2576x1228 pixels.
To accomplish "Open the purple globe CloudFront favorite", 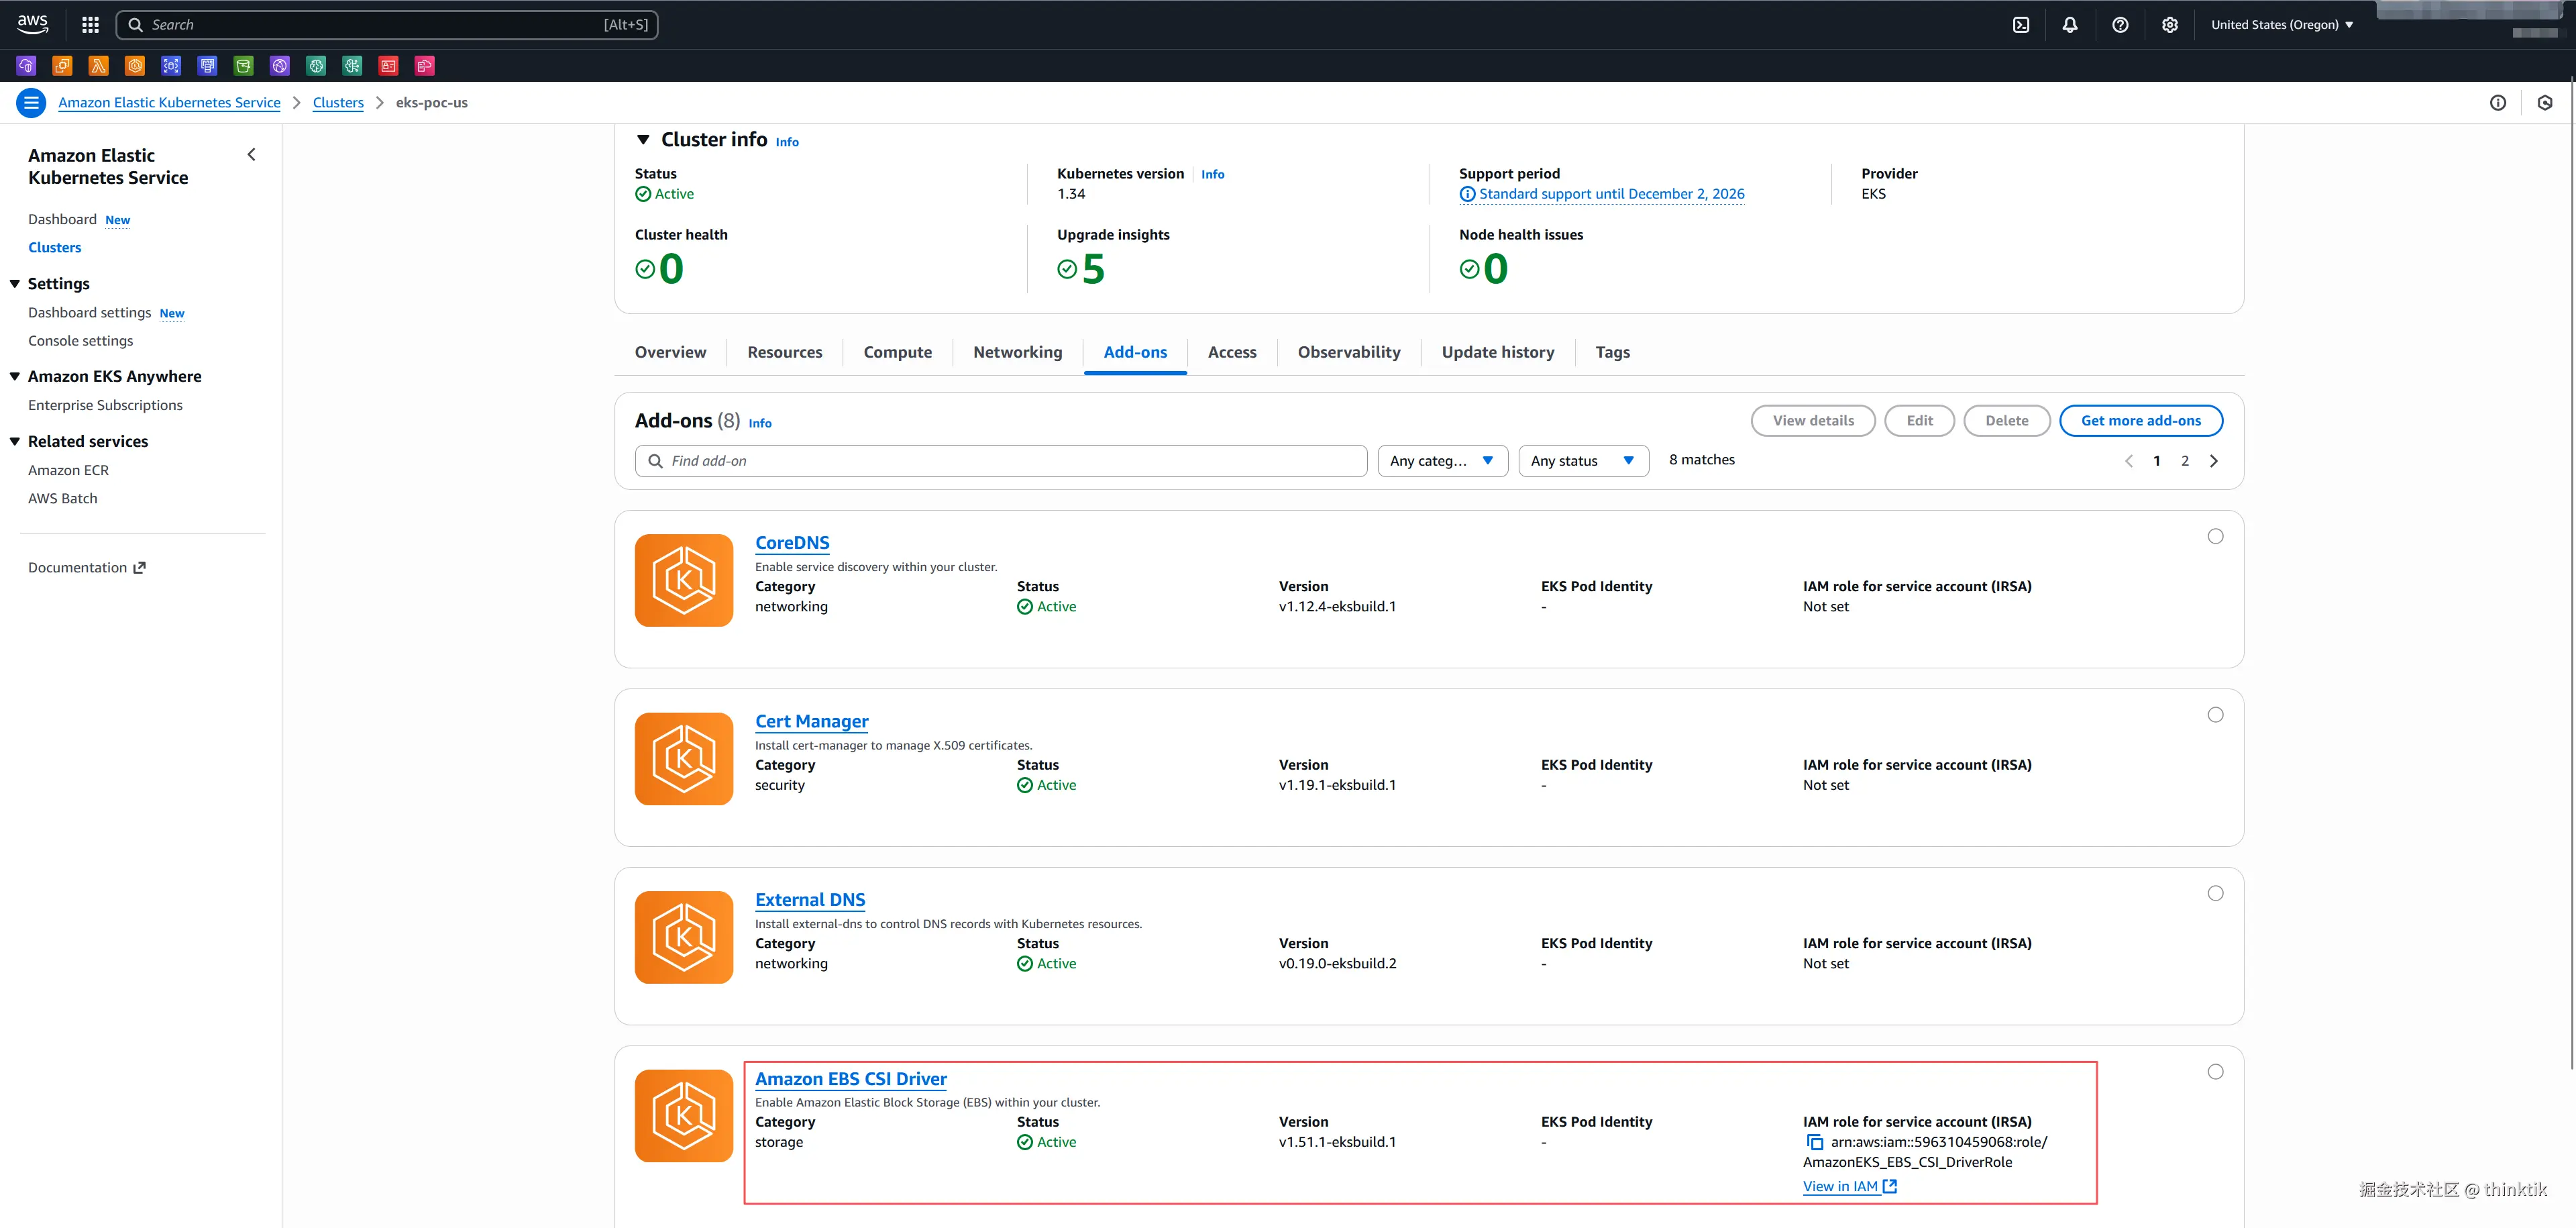I will [x=280, y=66].
